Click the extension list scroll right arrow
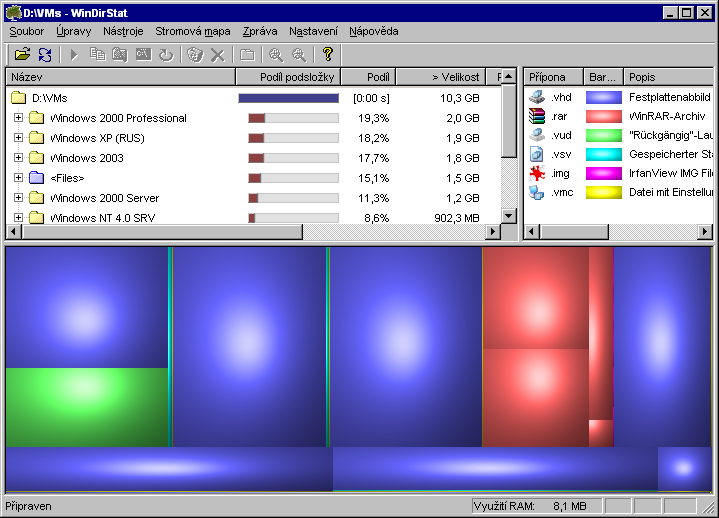 click(705, 231)
